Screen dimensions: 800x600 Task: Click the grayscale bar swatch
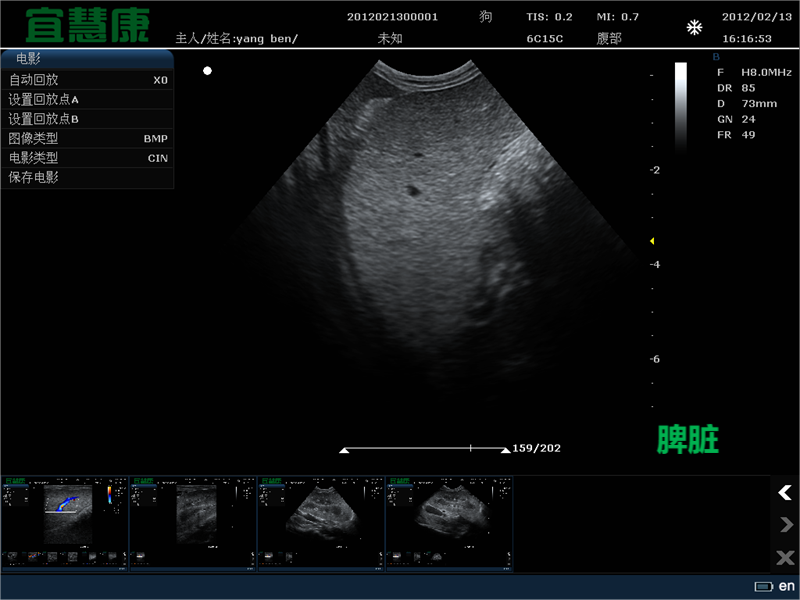coord(680,106)
